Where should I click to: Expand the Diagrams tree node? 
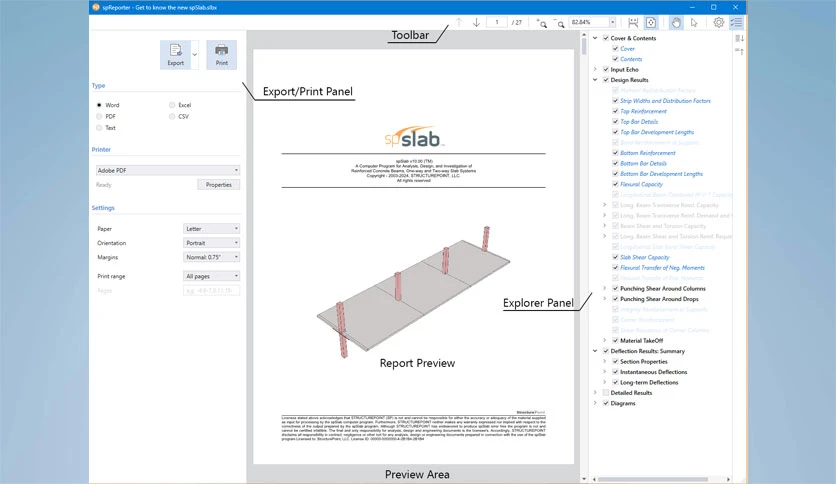(x=595, y=404)
